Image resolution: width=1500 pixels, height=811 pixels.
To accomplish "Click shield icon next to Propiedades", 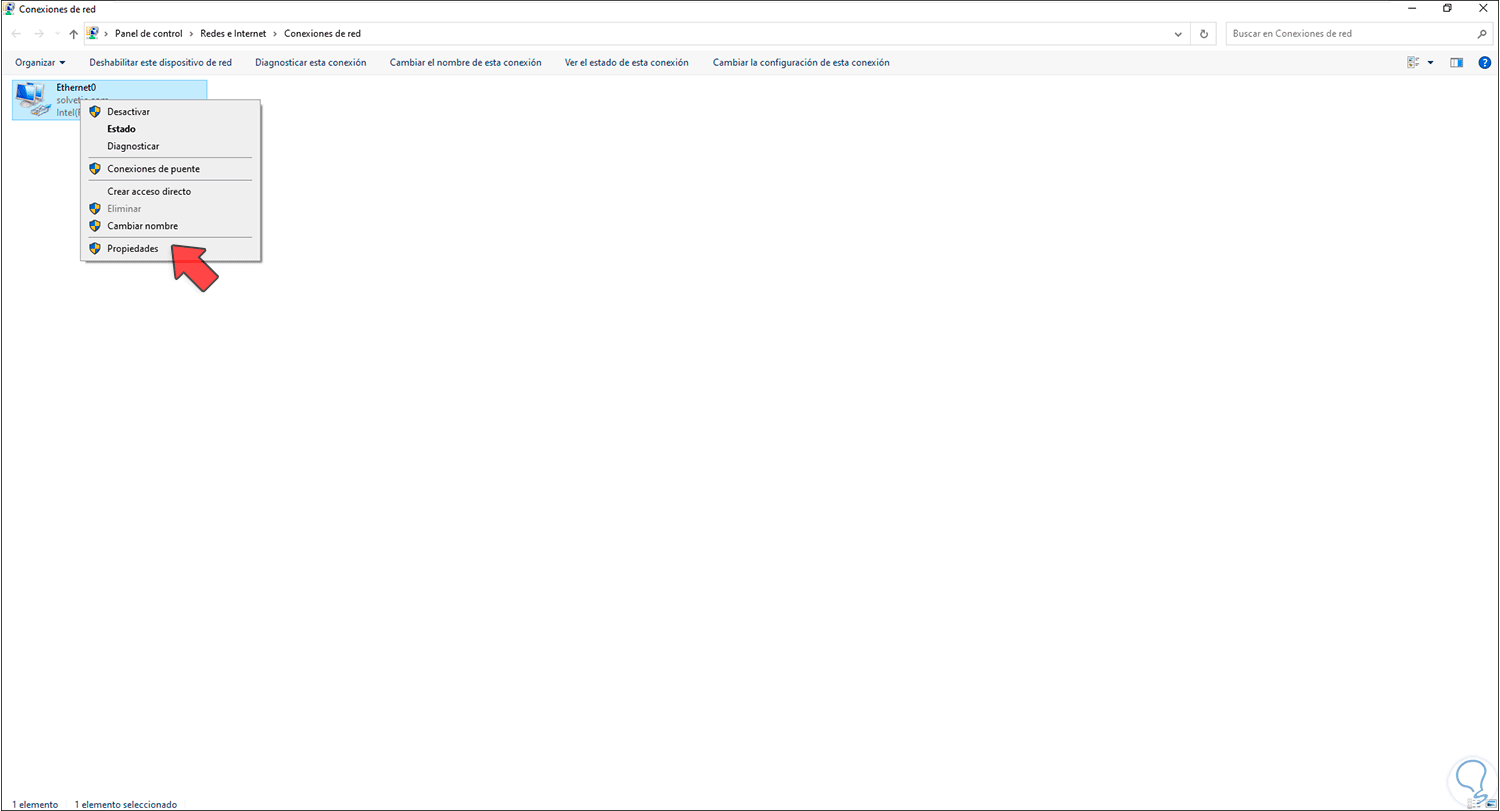I will (95, 248).
